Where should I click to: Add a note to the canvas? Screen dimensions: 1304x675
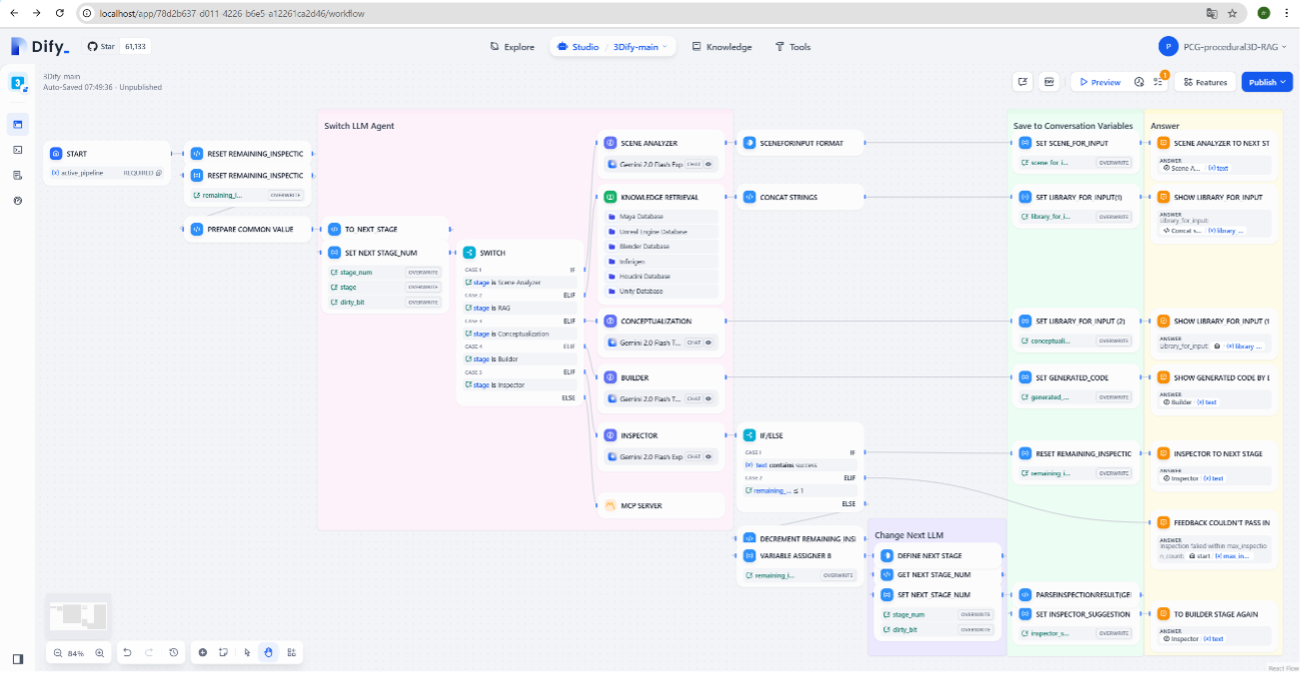[223, 653]
